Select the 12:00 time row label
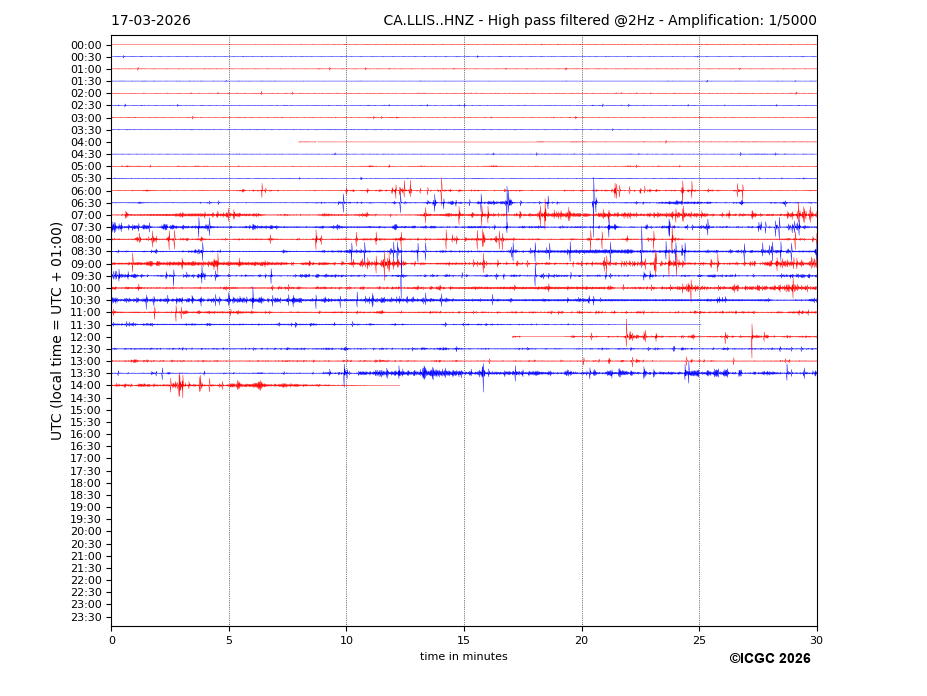 click(x=86, y=337)
